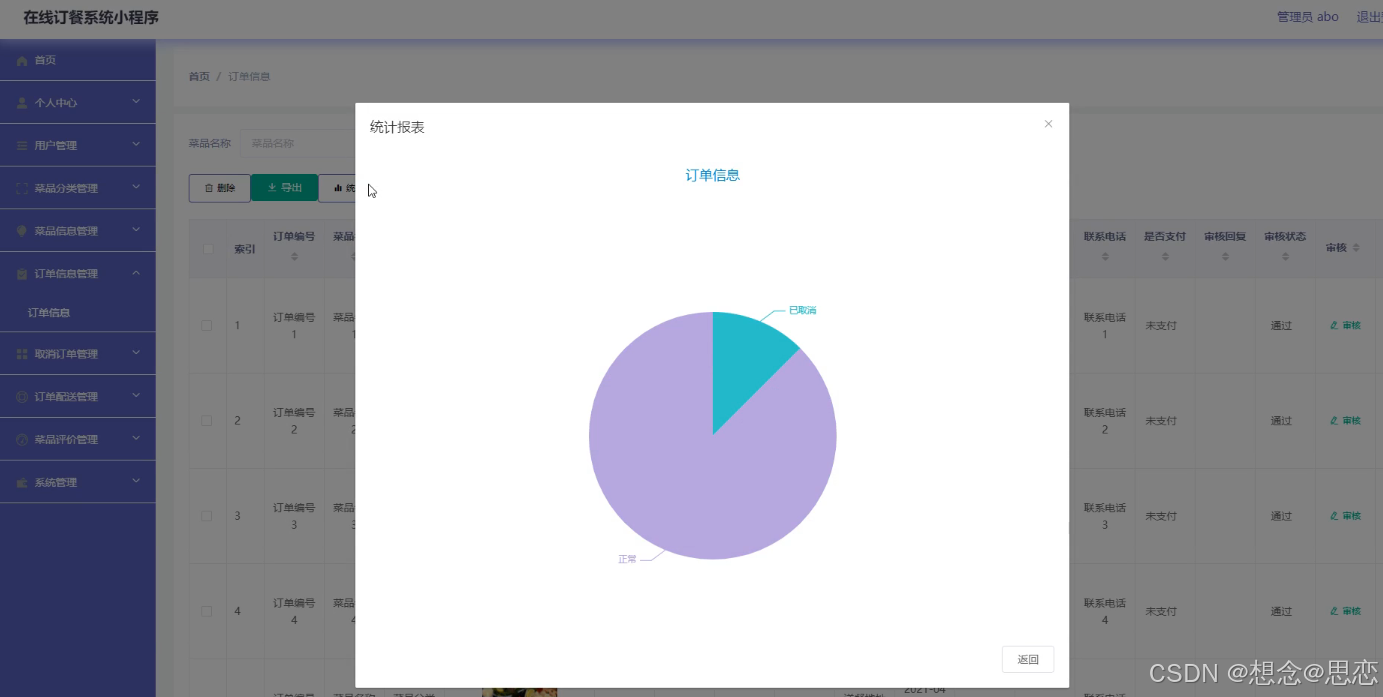
Task: Click the 菜品名称 search input field
Action: [298, 143]
